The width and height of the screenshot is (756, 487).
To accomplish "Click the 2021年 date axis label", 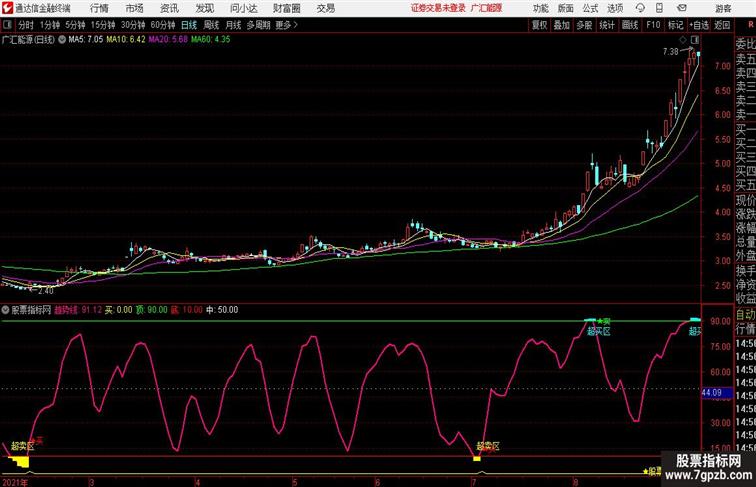I will (14, 482).
